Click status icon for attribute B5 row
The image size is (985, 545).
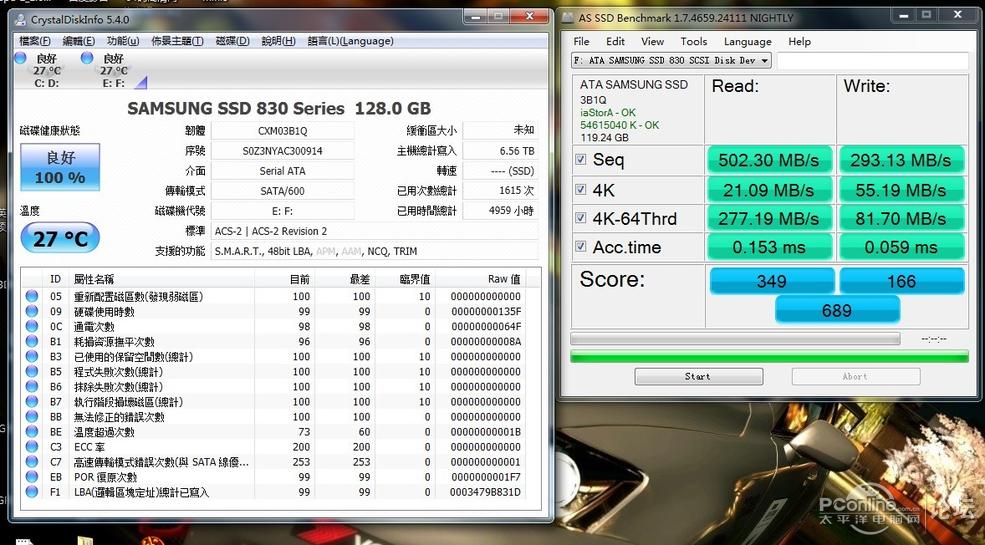coord(31,372)
